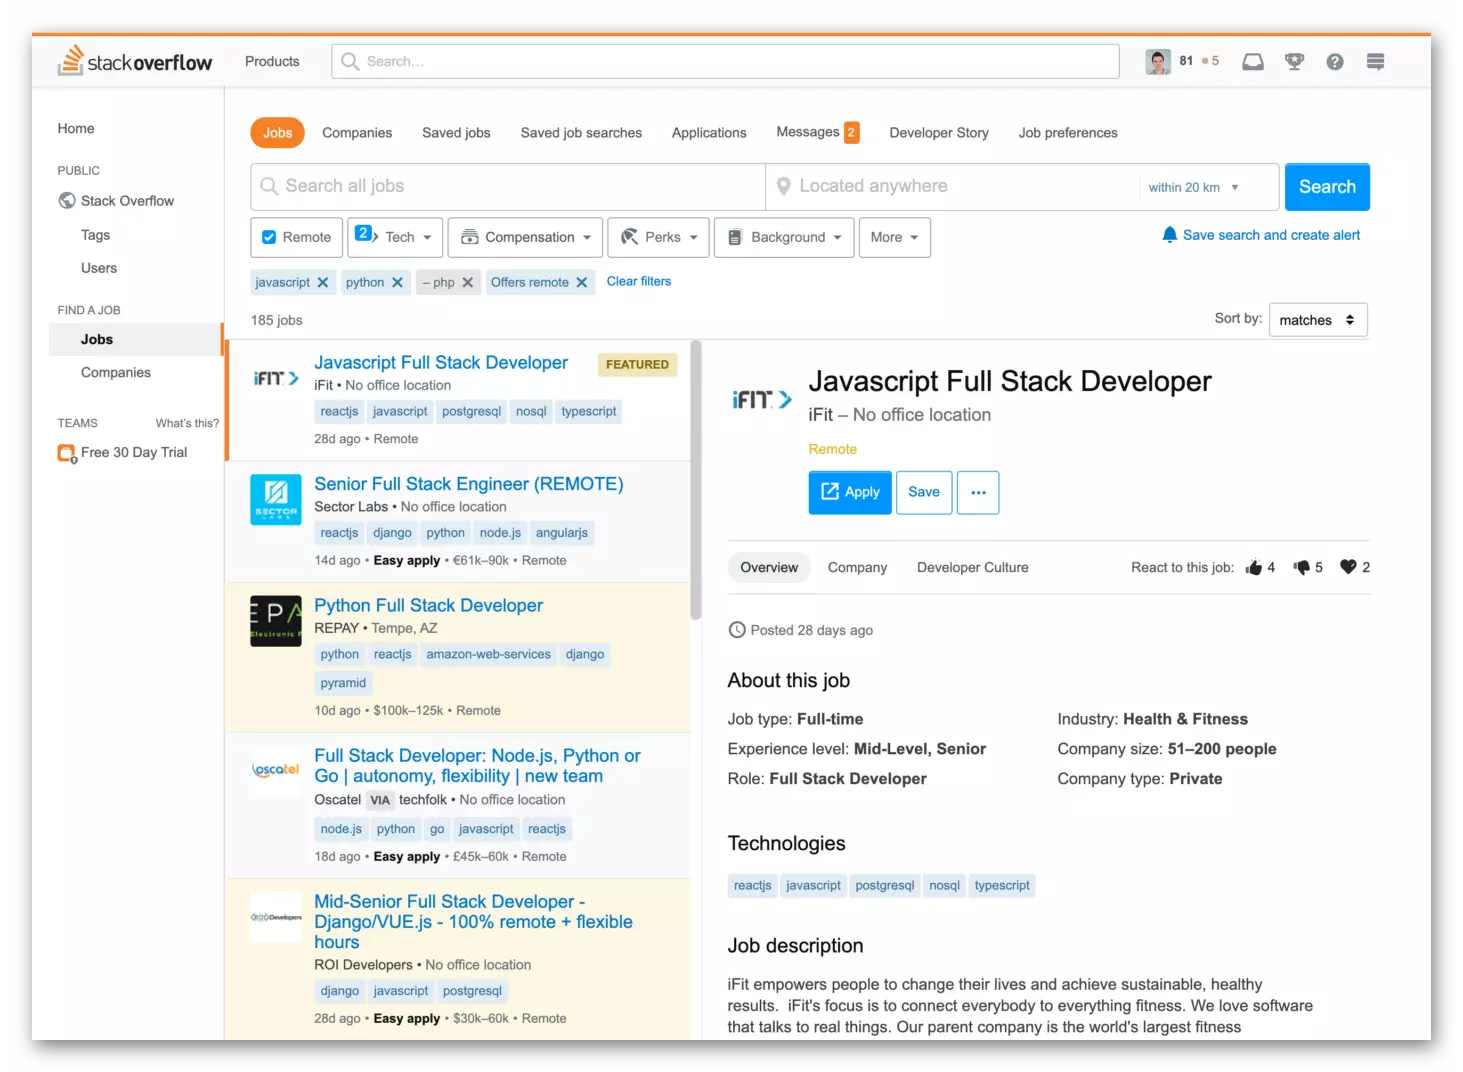Click the job list scrollbar
The height and width of the screenshot is (1072, 1463).
[x=696, y=480]
